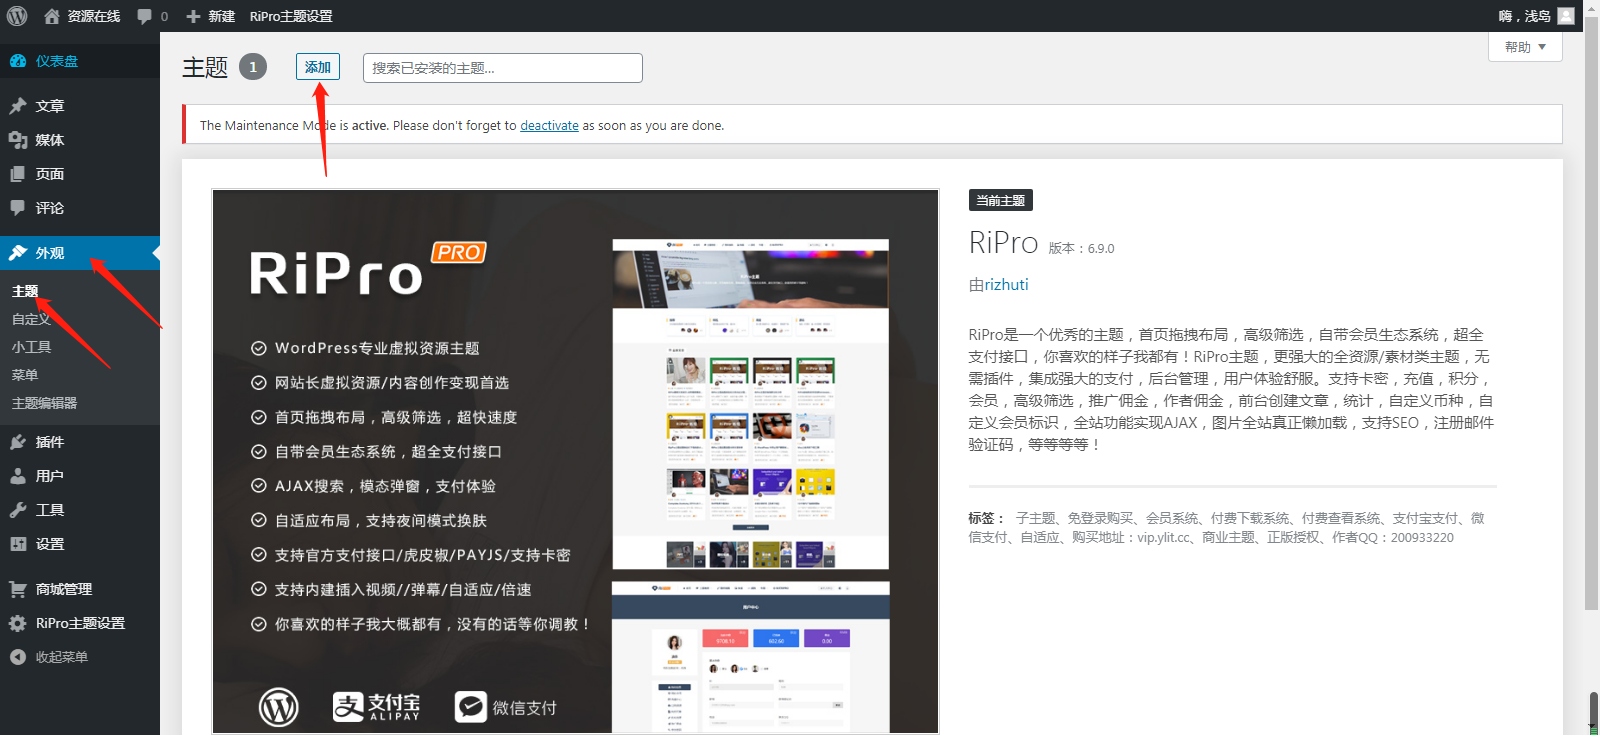Click 资源在线 site name in admin bar
The width and height of the screenshot is (1600, 735).
(x=94, y=16)
